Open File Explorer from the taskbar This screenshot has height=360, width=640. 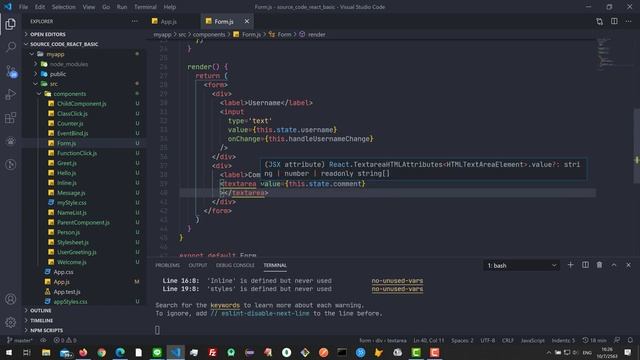coord(46,352)
